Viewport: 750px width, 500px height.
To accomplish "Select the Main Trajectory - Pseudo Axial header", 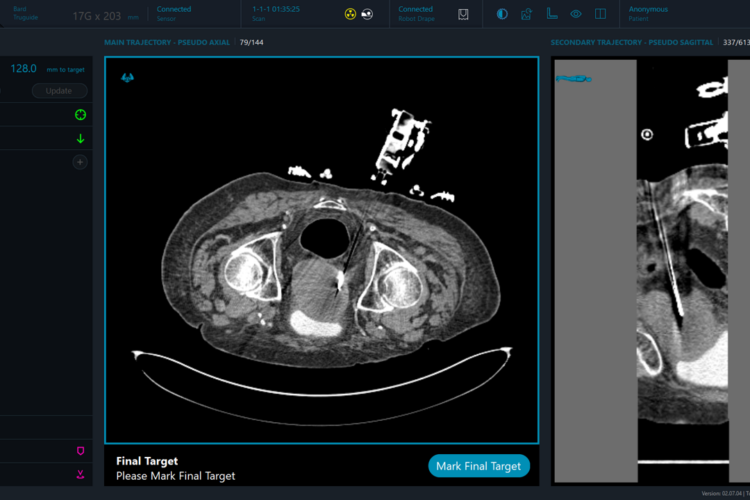I will [x=167, y=42].
